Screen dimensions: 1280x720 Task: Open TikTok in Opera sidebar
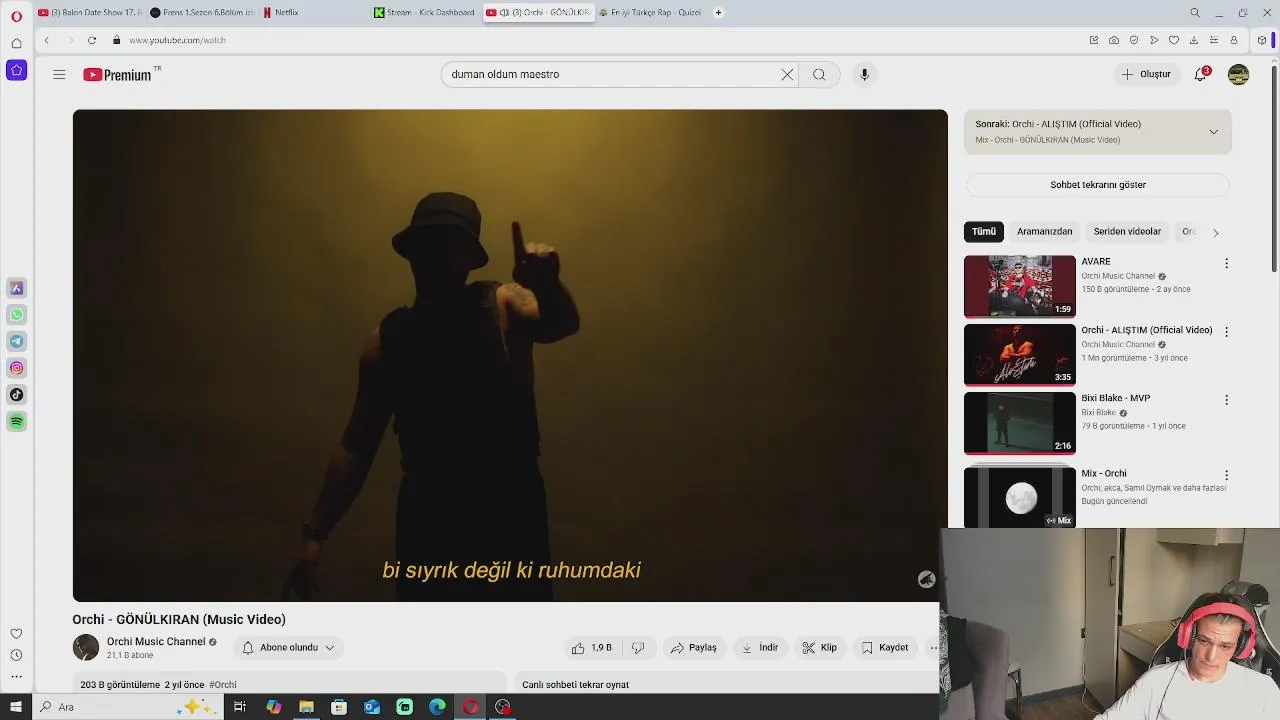pos(16,395)
